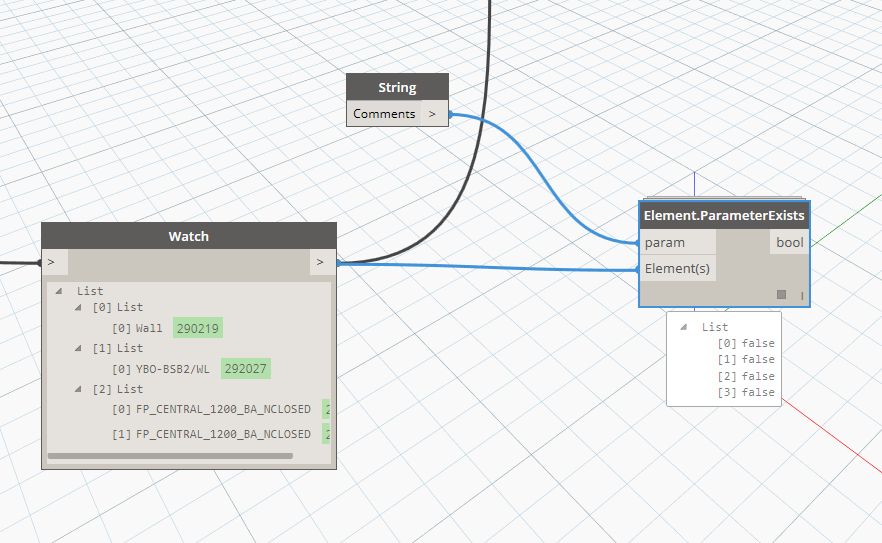This screenshot has width=882, height=543.
Task: Select the Element.ParameterExists node title
Action: pyautogui.click(x=724, y=216)
